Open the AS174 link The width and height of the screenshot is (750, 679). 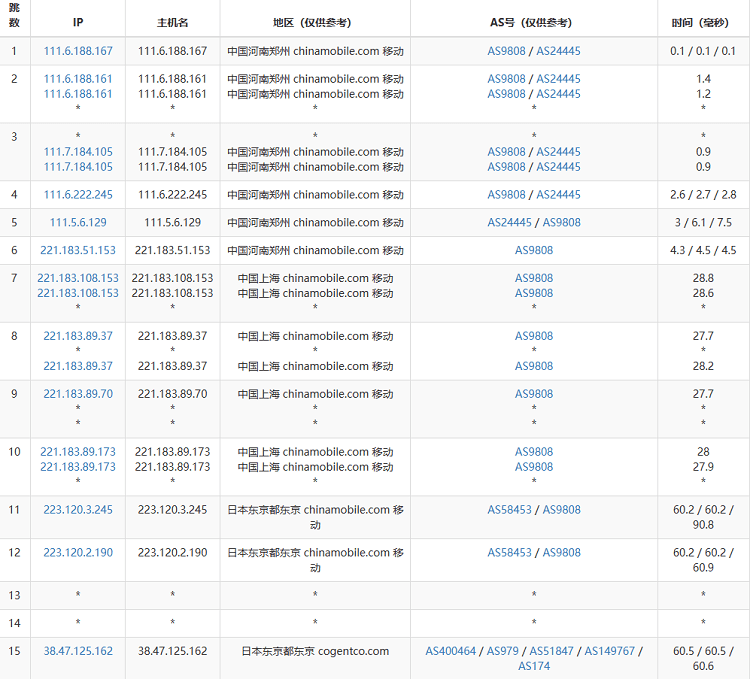(x=534, y=666)
